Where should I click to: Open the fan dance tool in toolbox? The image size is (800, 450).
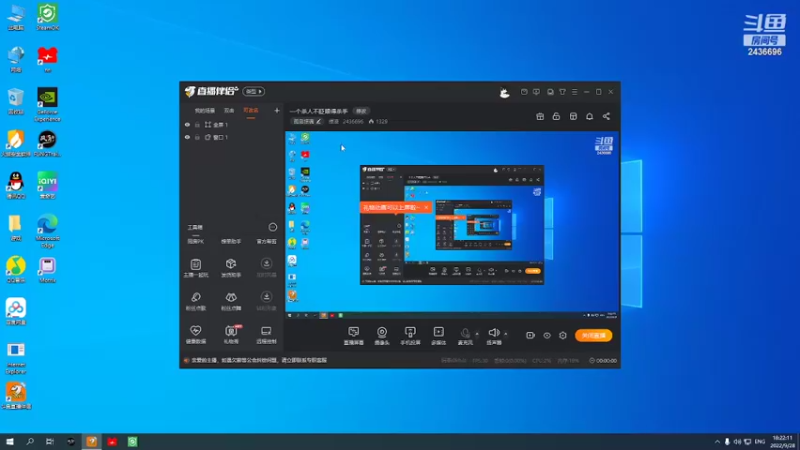tap(231, 301)
